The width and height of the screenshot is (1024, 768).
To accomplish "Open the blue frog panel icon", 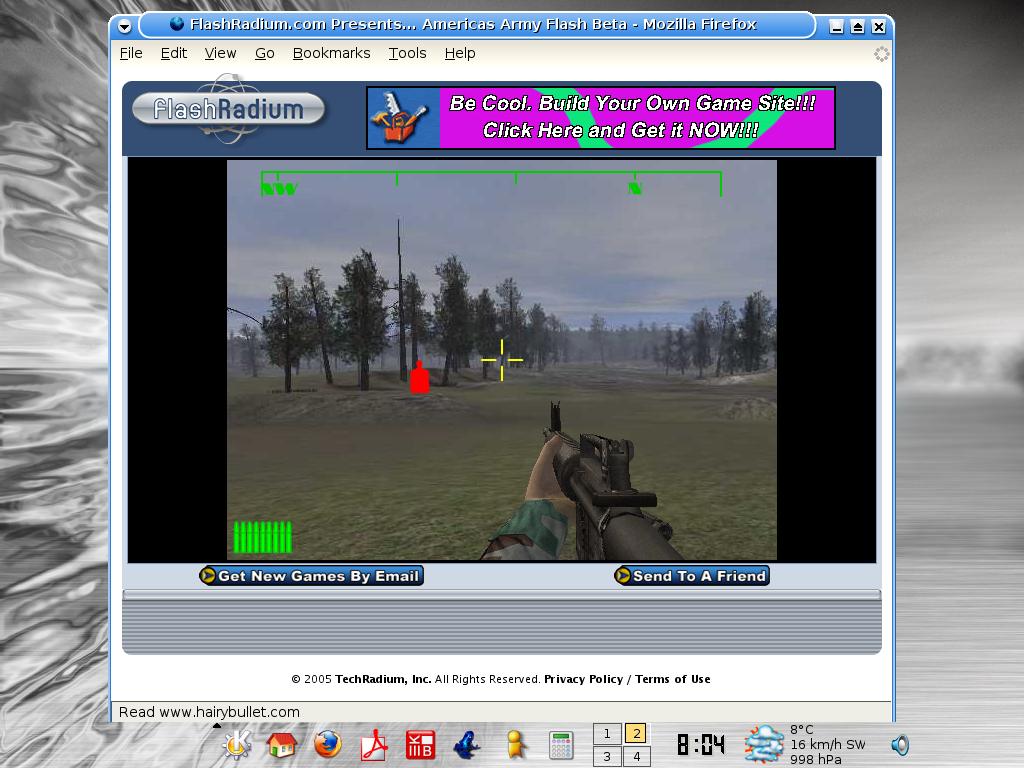I will 468,744.
